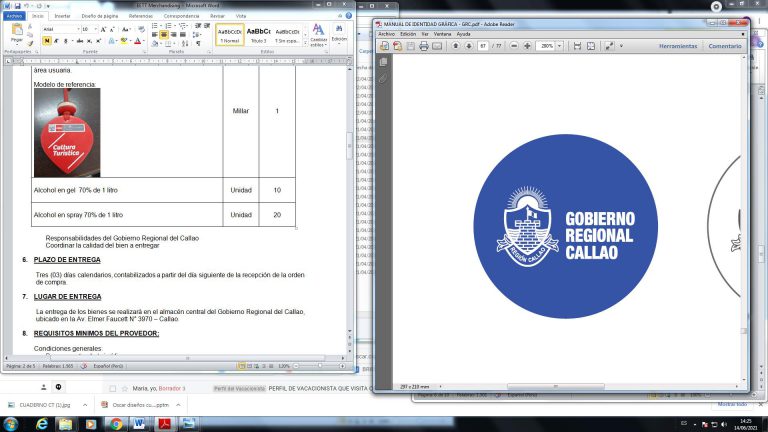Print the PDF in Adobe Reader
The width and height of the screenshot is (768, 432).
tap(424, 46)
